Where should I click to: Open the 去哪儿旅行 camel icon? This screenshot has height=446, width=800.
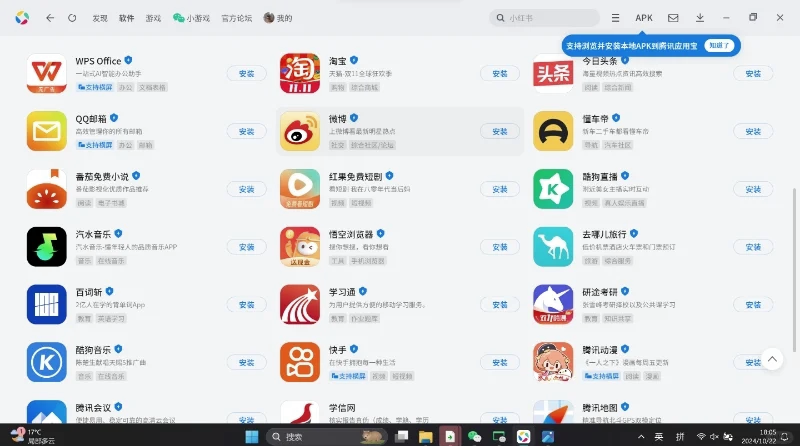pos(553,247)
